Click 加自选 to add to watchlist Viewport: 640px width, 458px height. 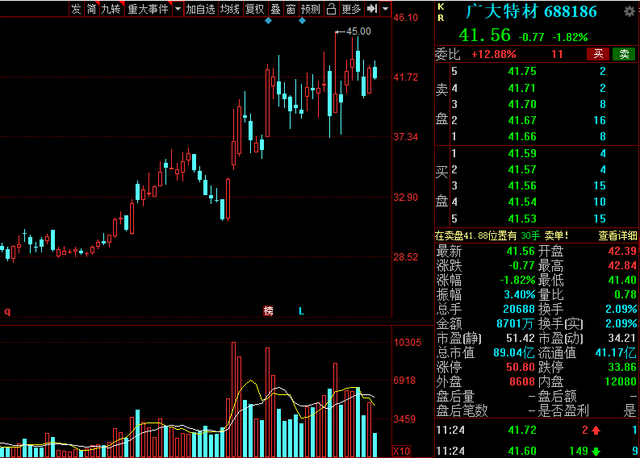point(200,9)
